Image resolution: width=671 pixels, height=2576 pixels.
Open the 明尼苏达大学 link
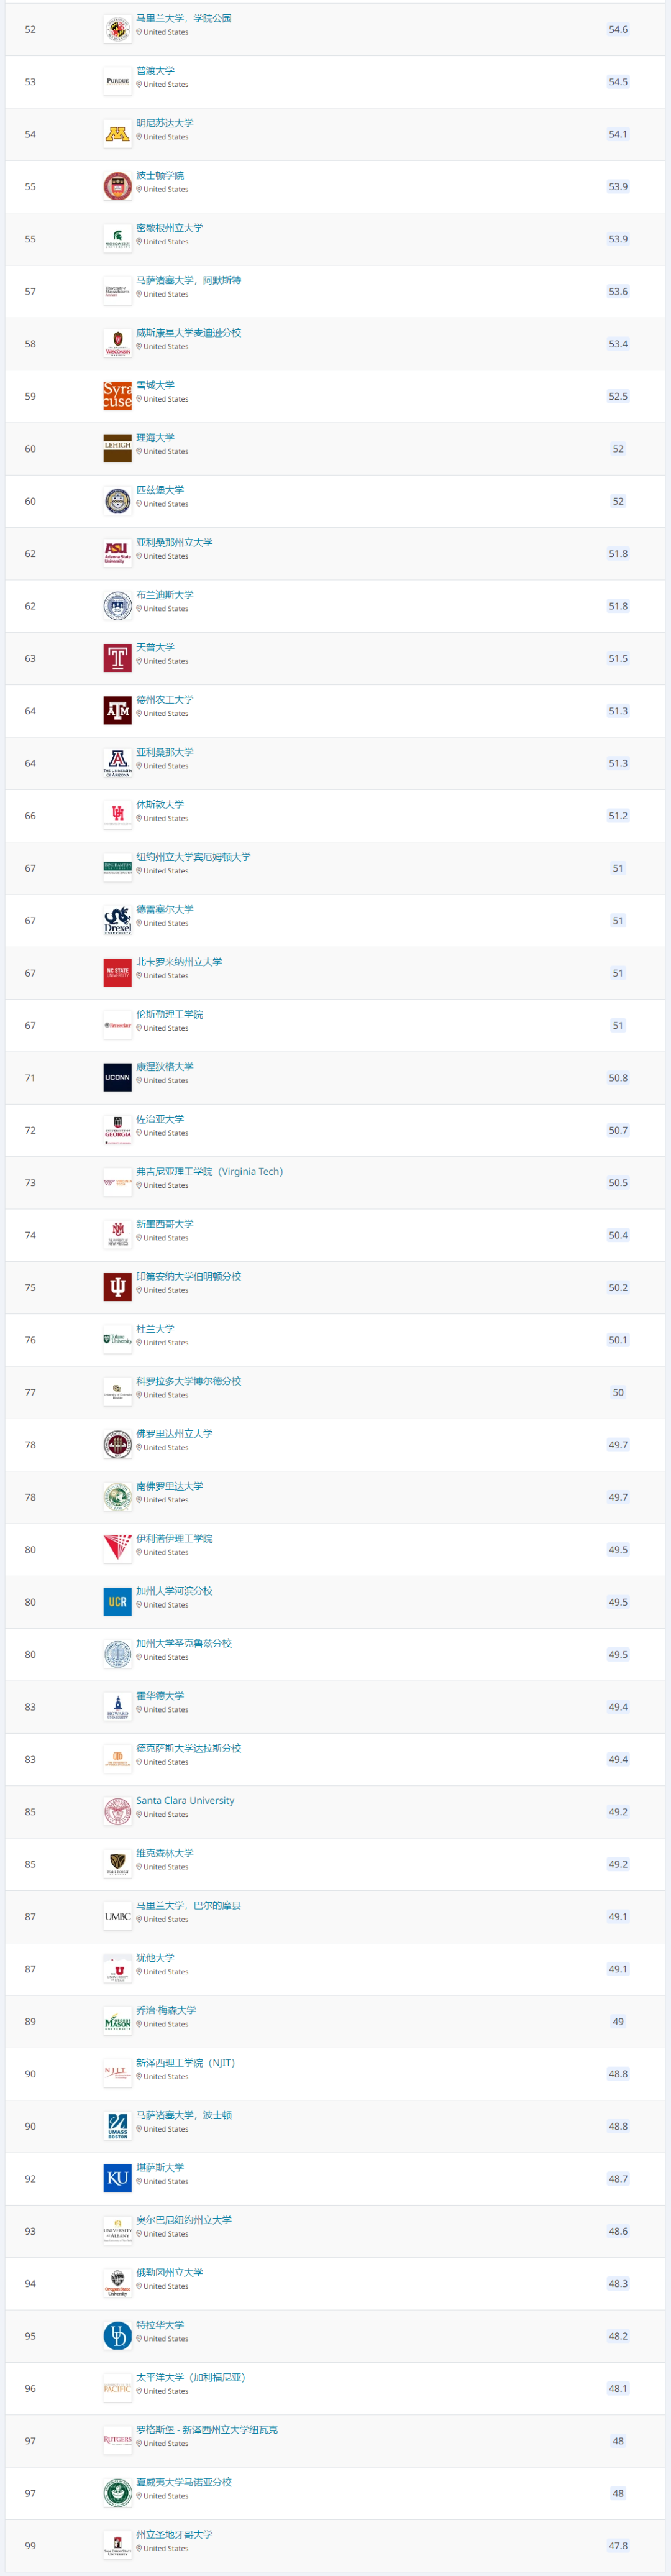click(165, 123)
